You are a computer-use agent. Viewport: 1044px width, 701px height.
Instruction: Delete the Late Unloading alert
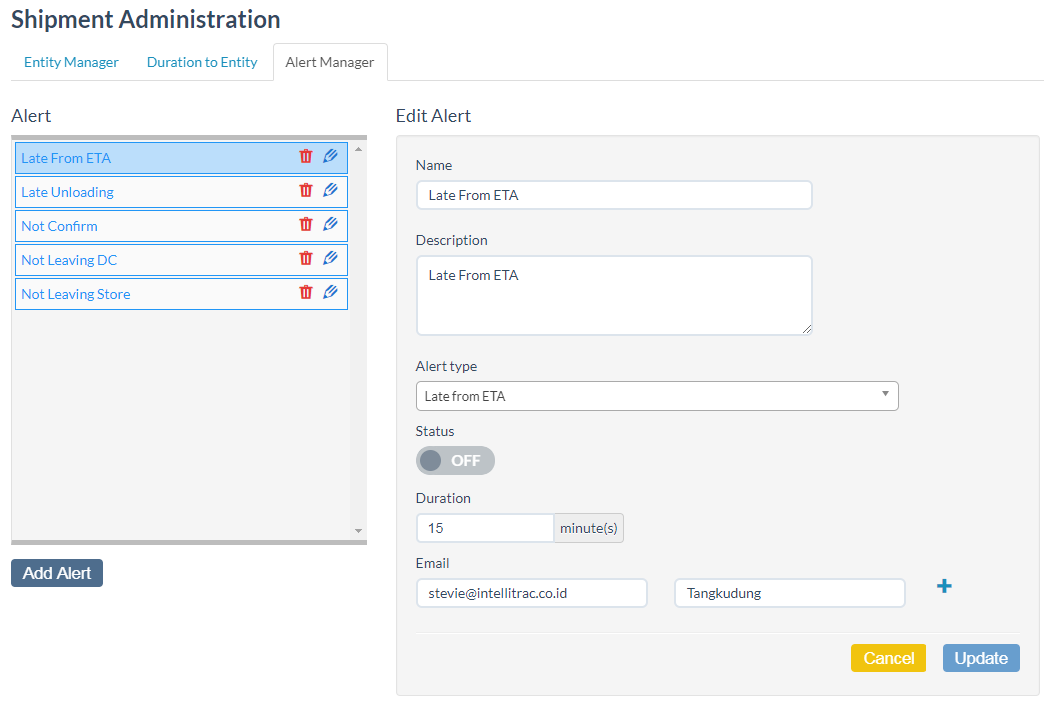(306, 191)
